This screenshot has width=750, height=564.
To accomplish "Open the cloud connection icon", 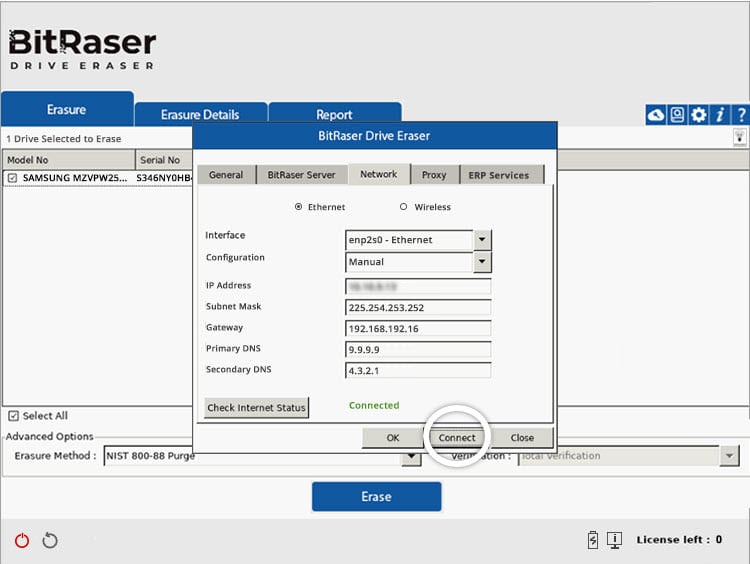I will 656,115.
